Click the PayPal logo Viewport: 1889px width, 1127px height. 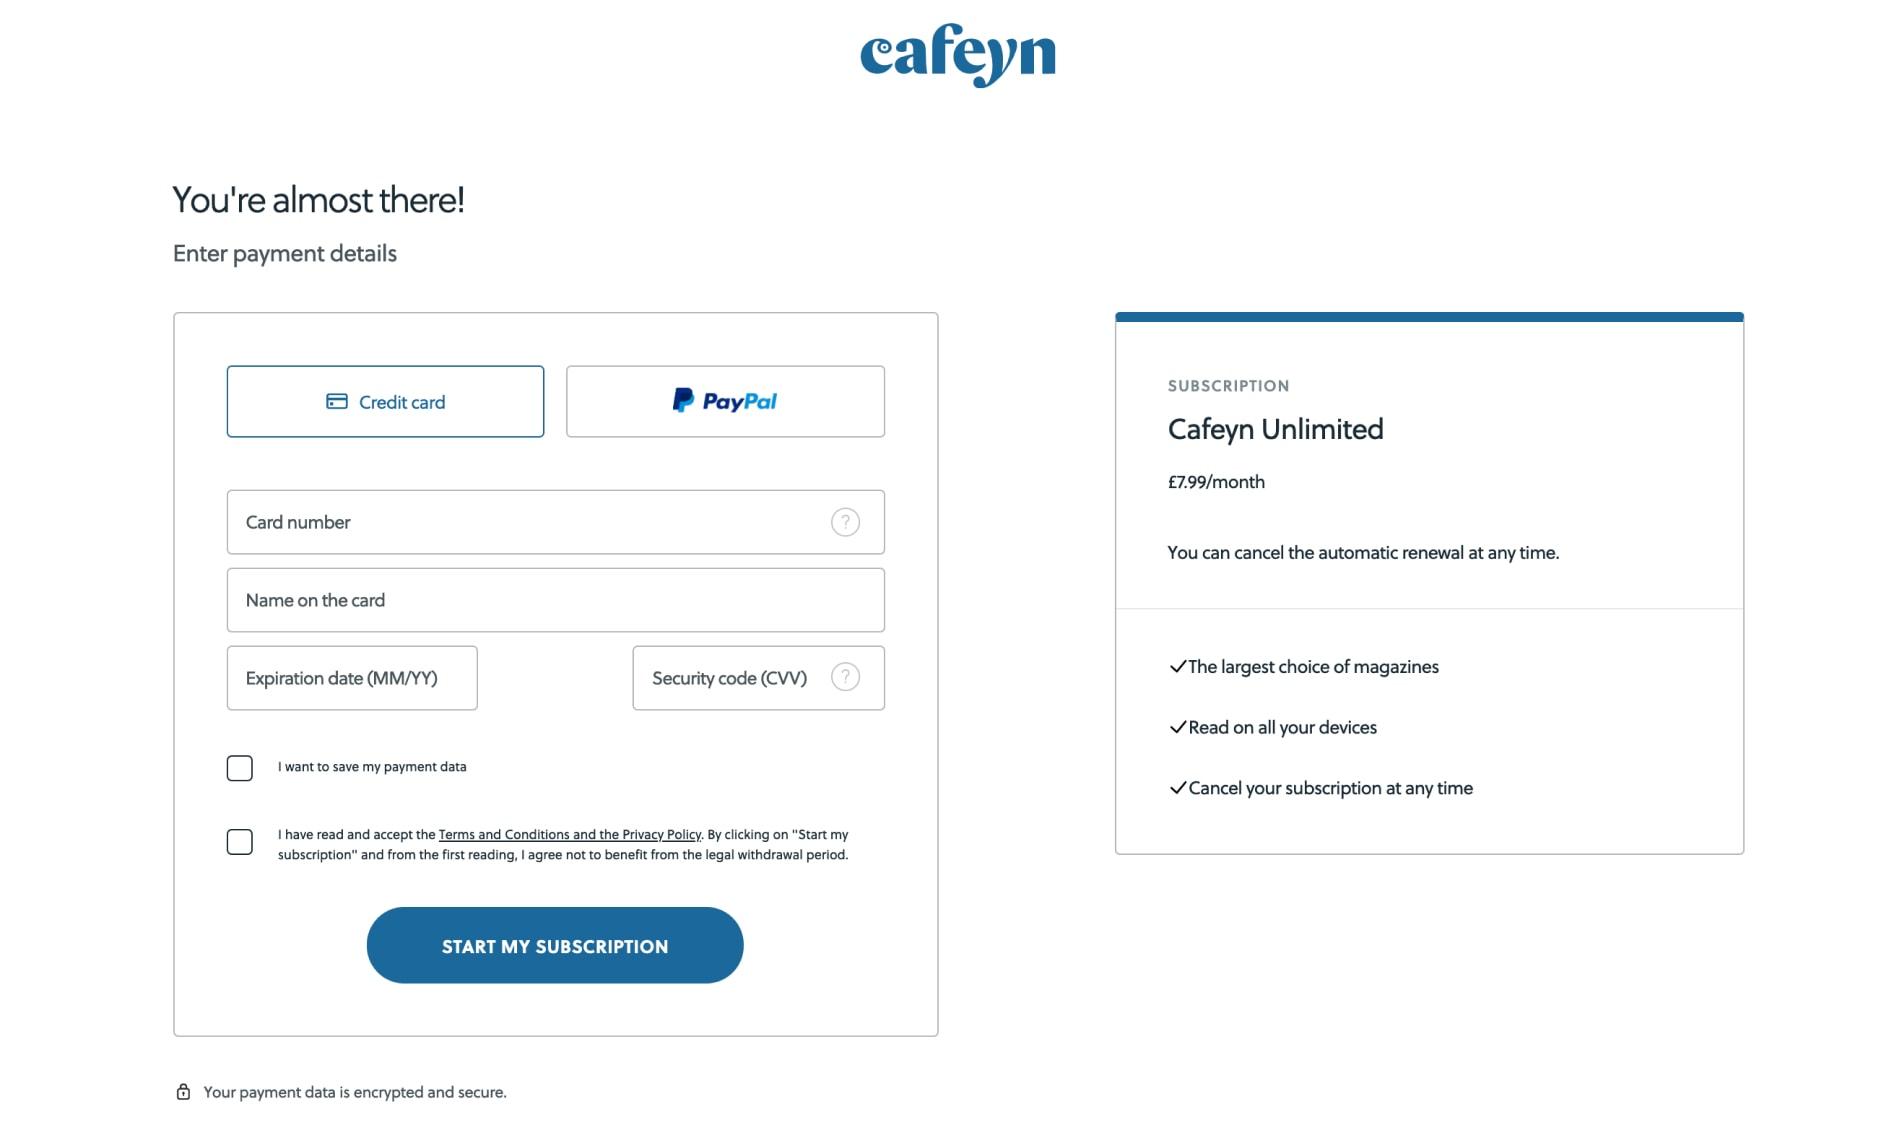click(x=725, y=401)
